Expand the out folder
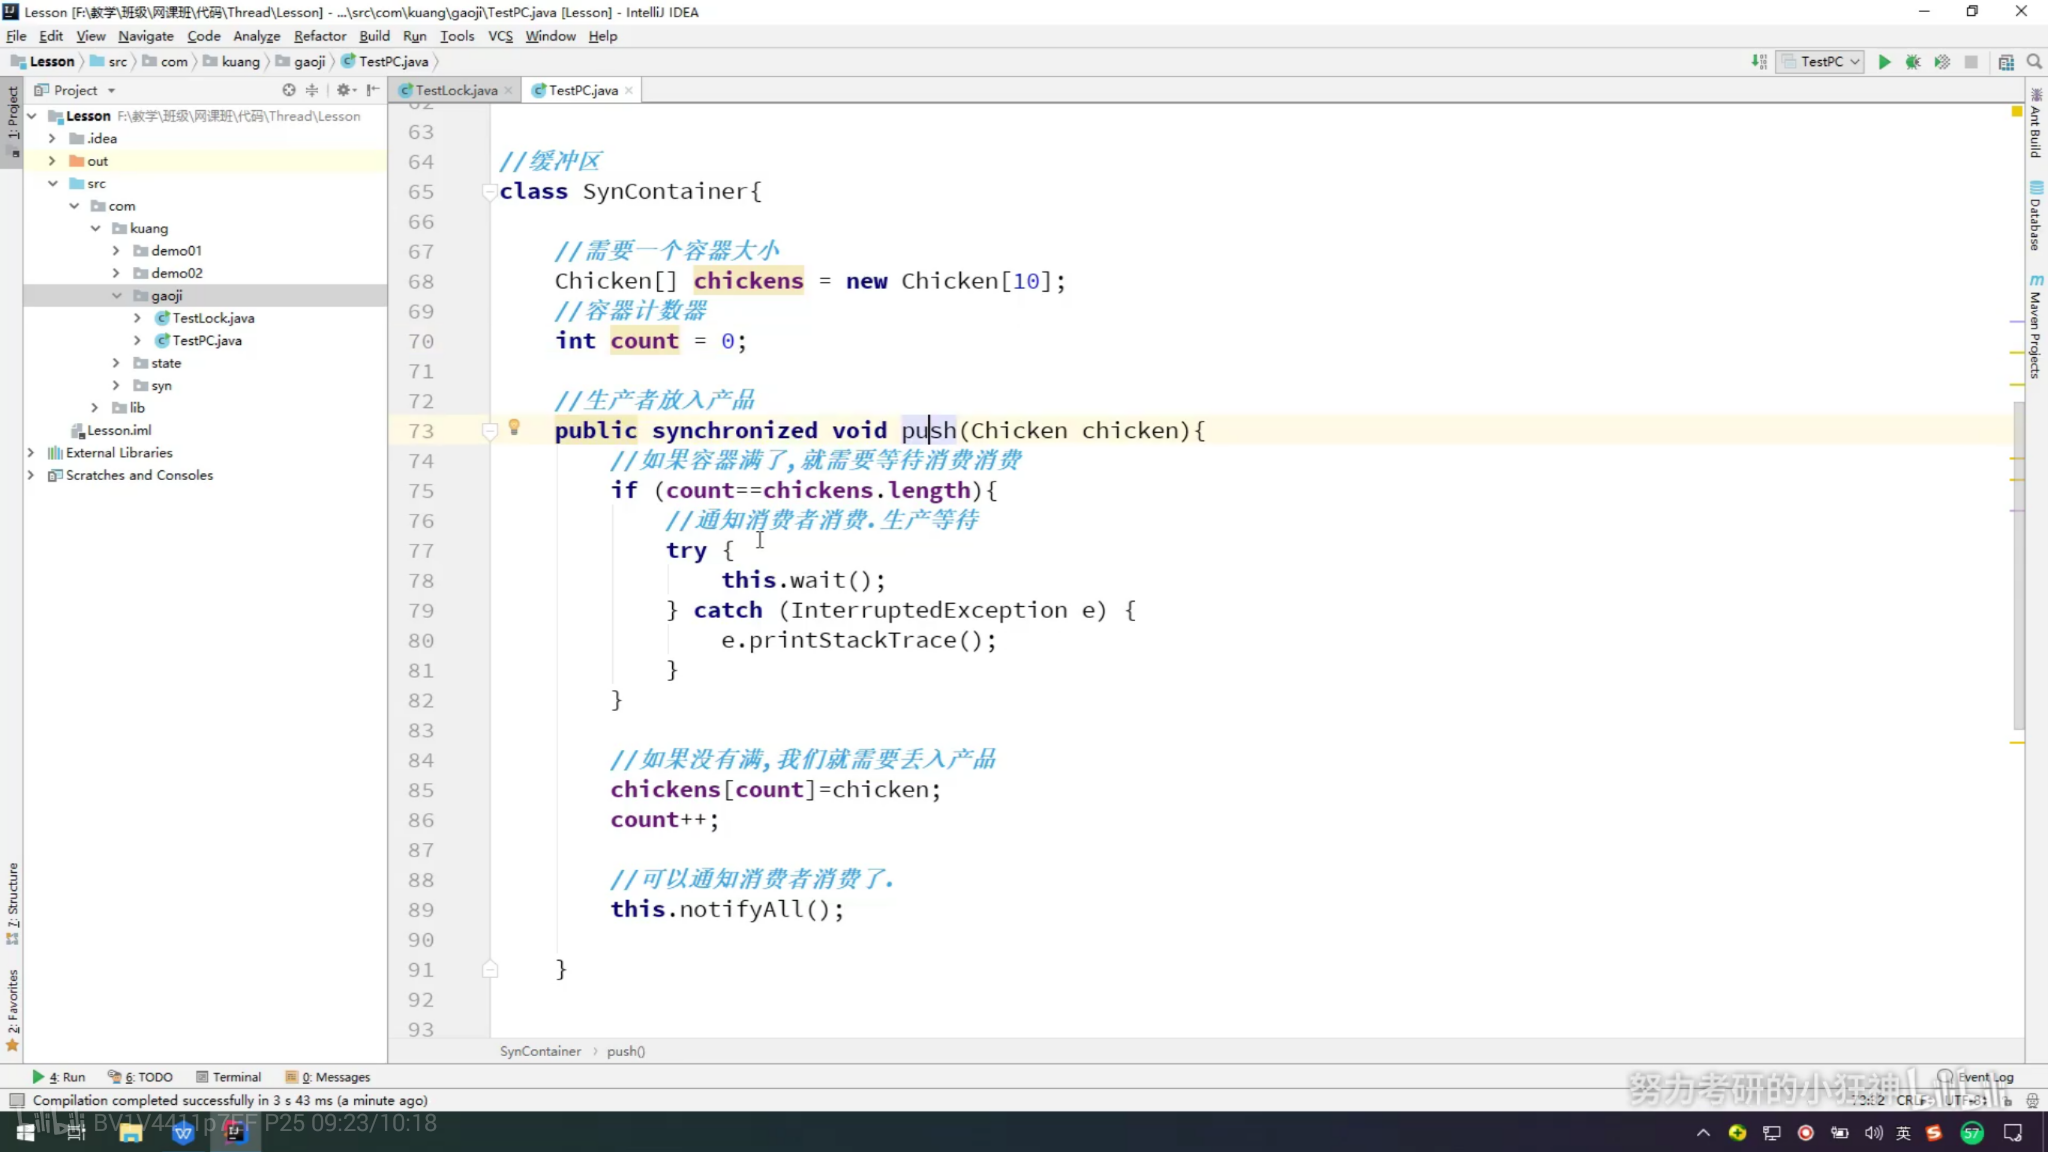Image resolution: width=2048 pixels, height=1152 pixels. tap(52, 161)
